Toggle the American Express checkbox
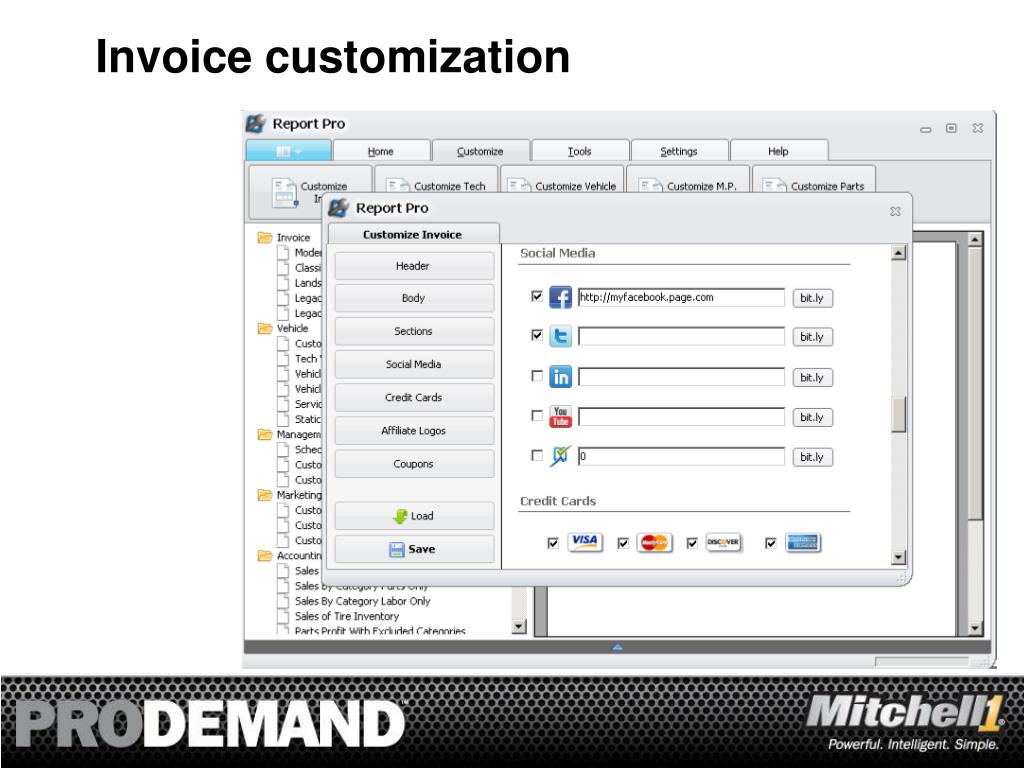The height and width of the screenshot is (768, 1024). [771, 543]
